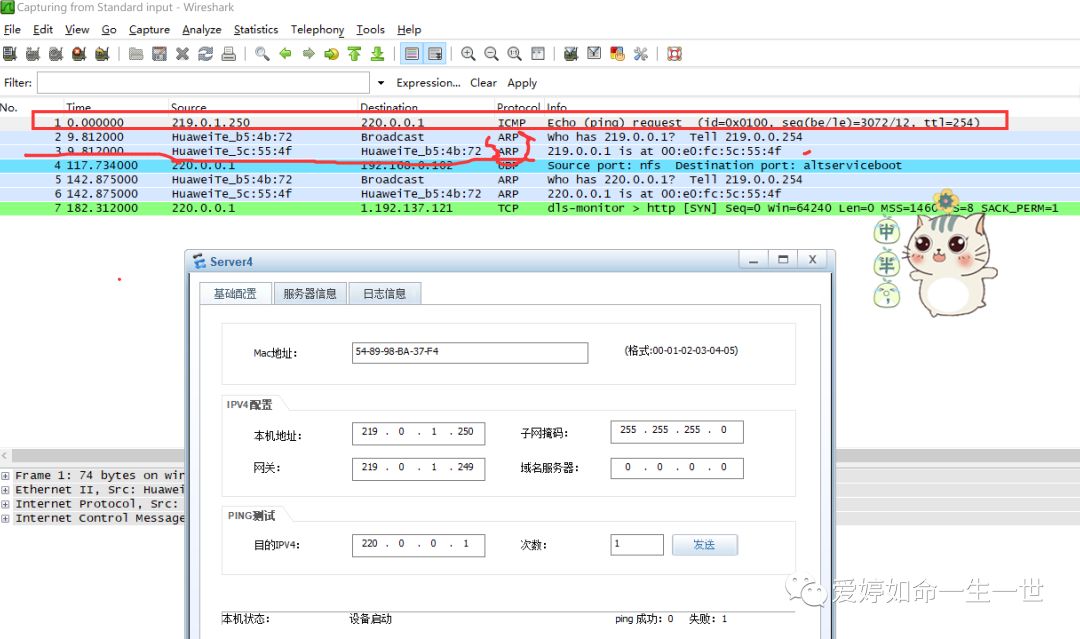Save this capture file icon
This screenshot has height=639, width=1080.
tap(159, 54)
